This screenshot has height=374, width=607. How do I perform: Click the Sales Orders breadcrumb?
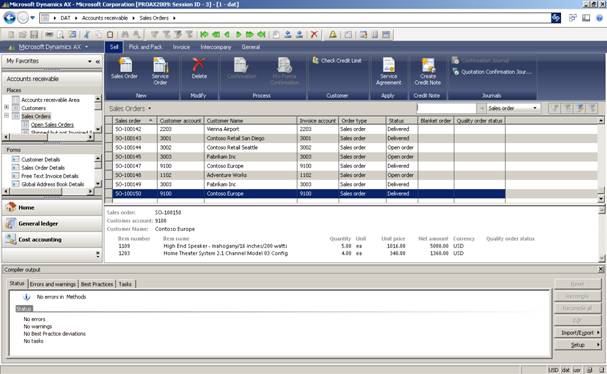point(154,18)
